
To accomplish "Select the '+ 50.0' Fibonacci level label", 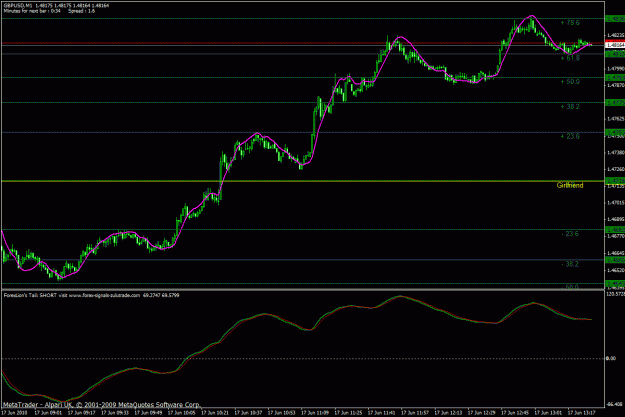I will click(x=570, y=82).
